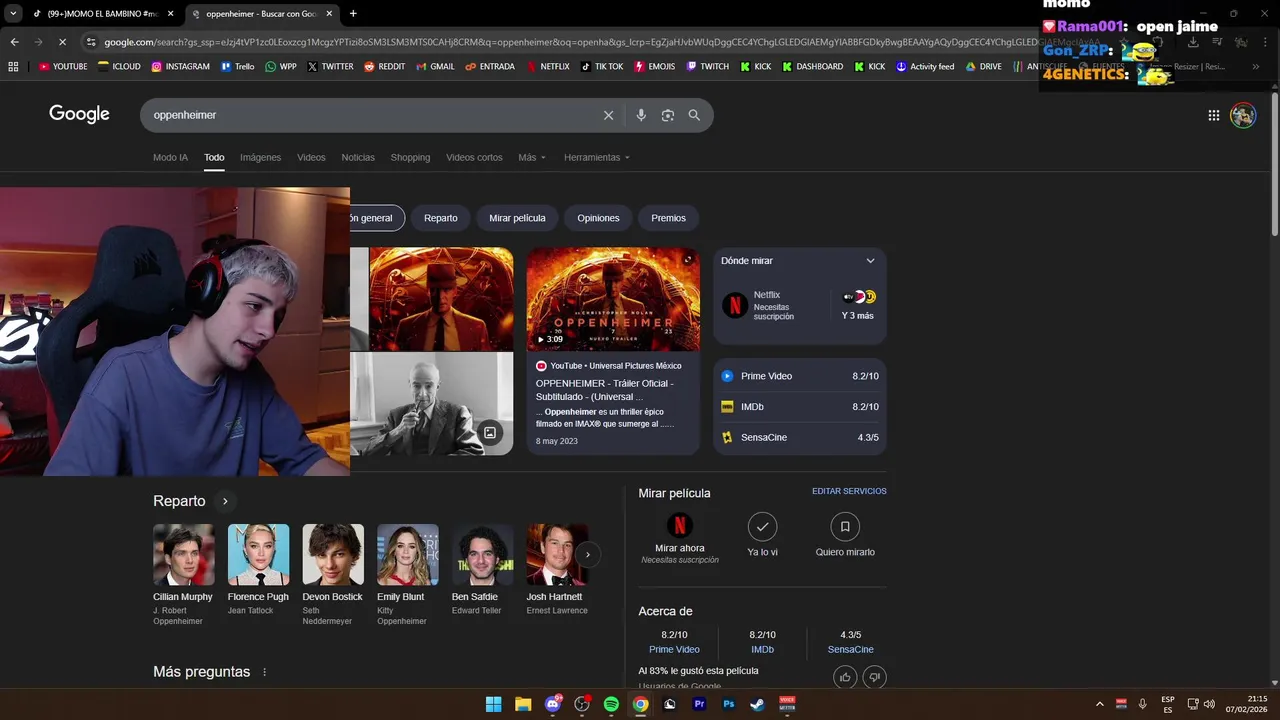The width and height of the screenshot is (1280, 720).
Task: Open Spotify from the taskbar
Action: [611, 704]
